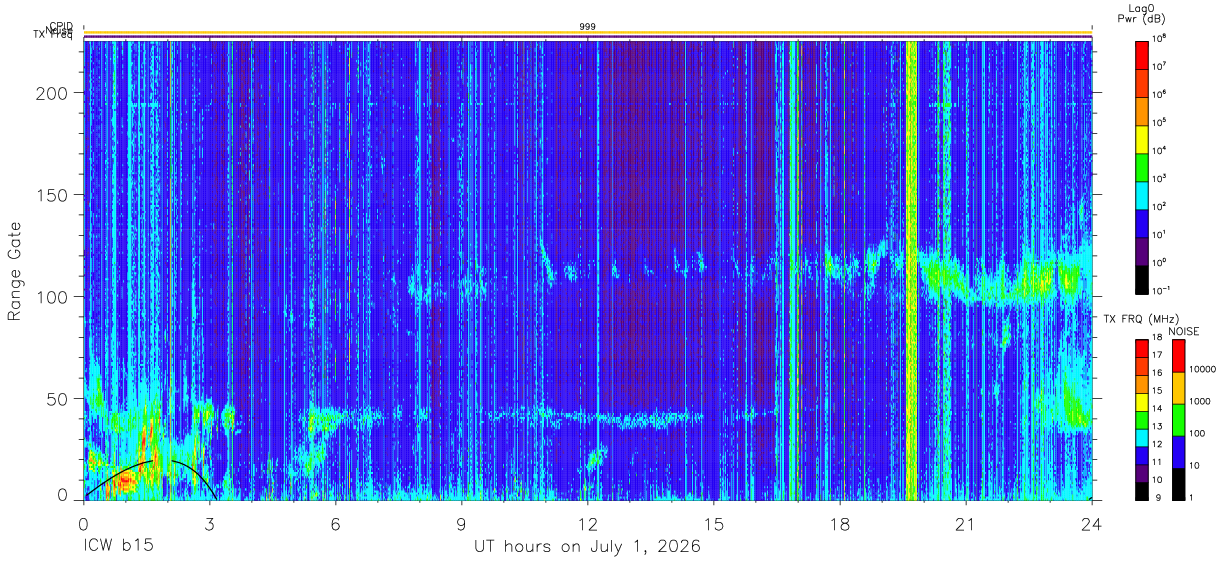The image size is (1228, 567).
Task: Click the 10^-1 label on the Lag0 colorbar
Action: (1161, 290)
